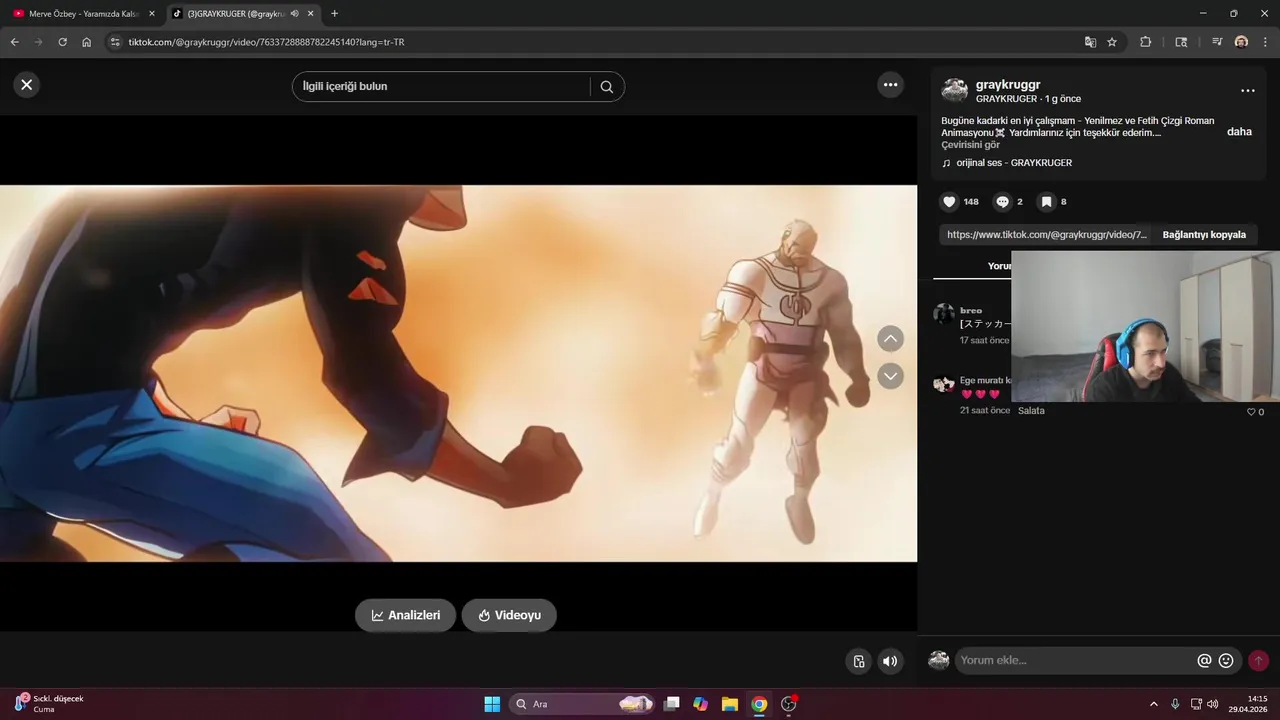Open a new browser tab
This screenshot has height=720, width=1280.
[334, 13]
